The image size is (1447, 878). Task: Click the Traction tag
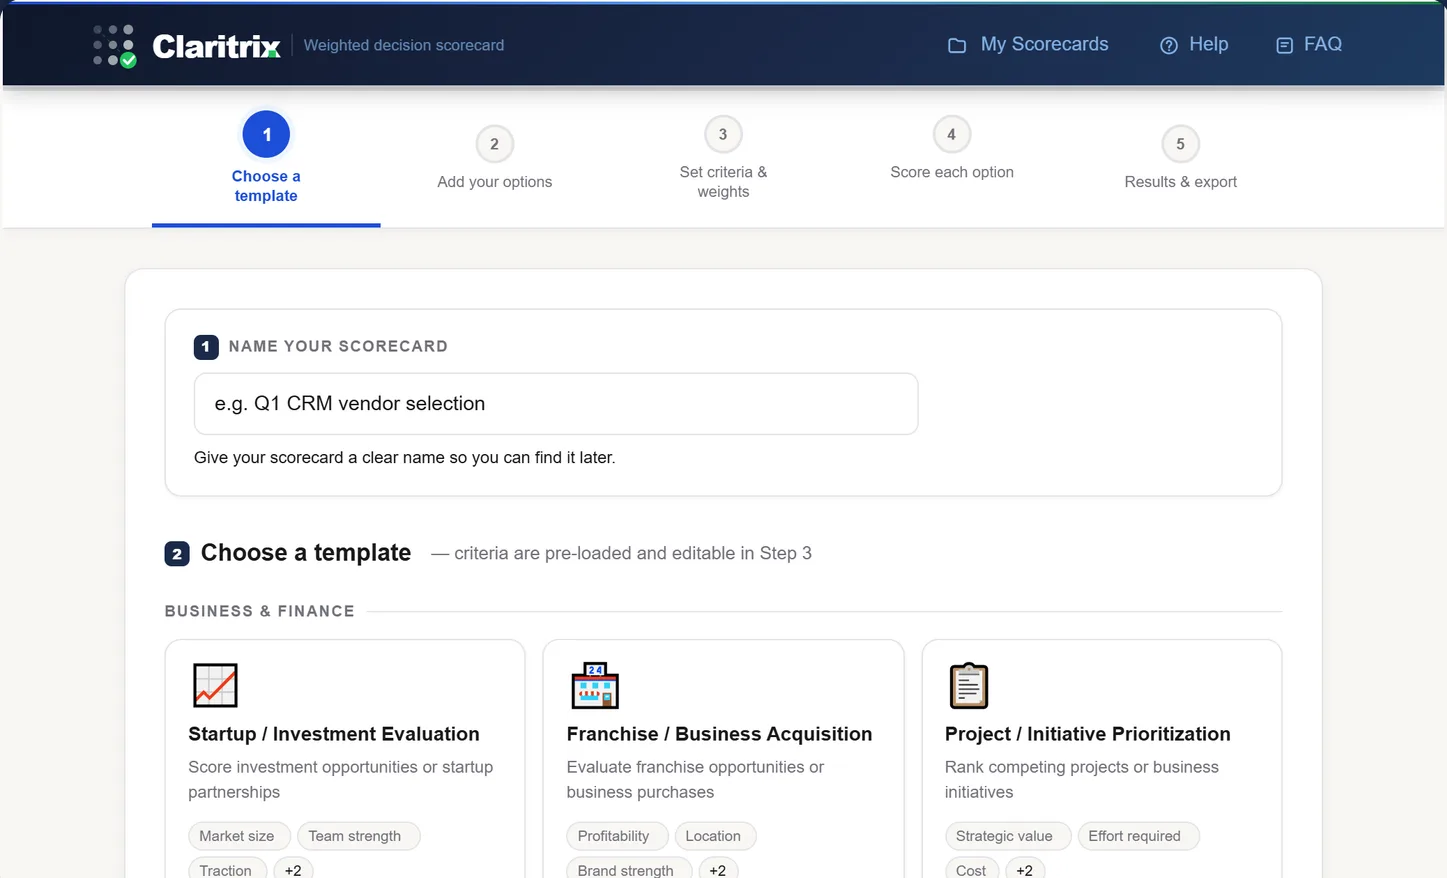tap(226, 869)
